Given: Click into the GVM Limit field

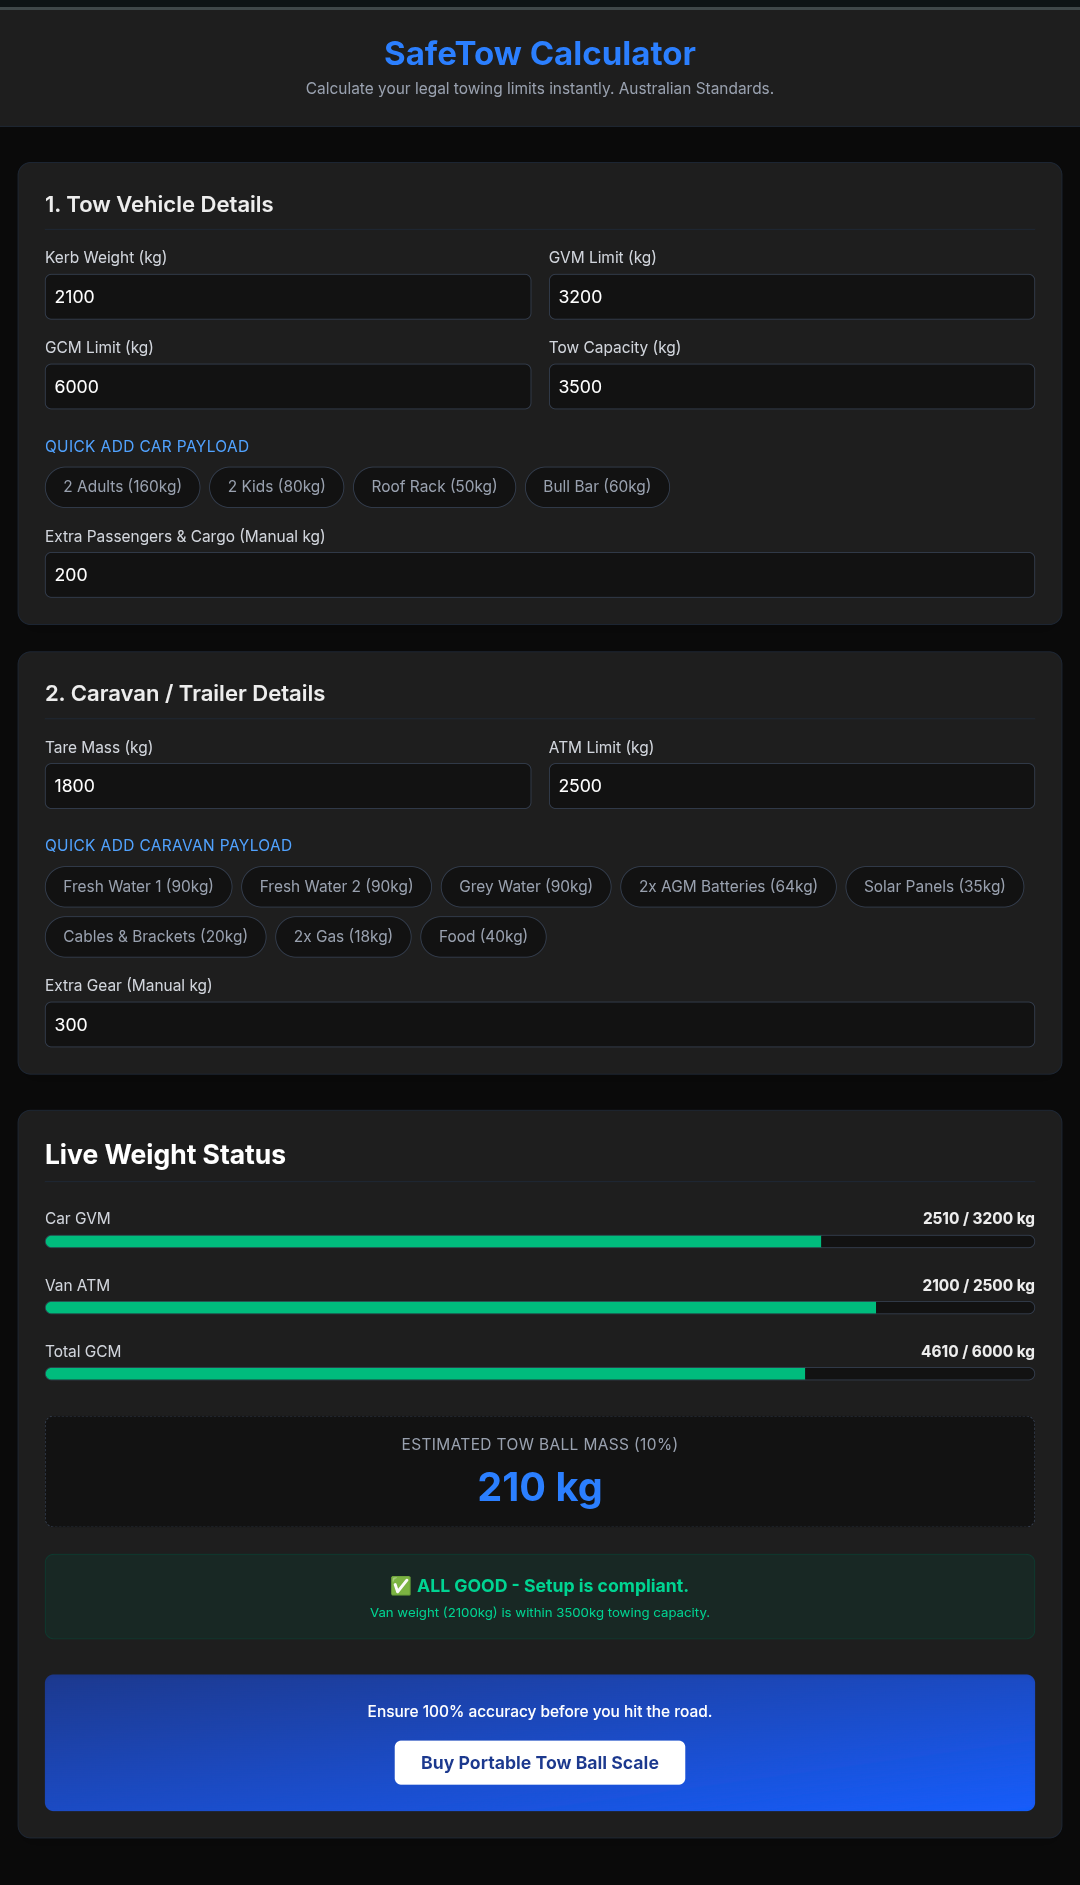Looking at the screenshot, I should [x=792, y=297].
